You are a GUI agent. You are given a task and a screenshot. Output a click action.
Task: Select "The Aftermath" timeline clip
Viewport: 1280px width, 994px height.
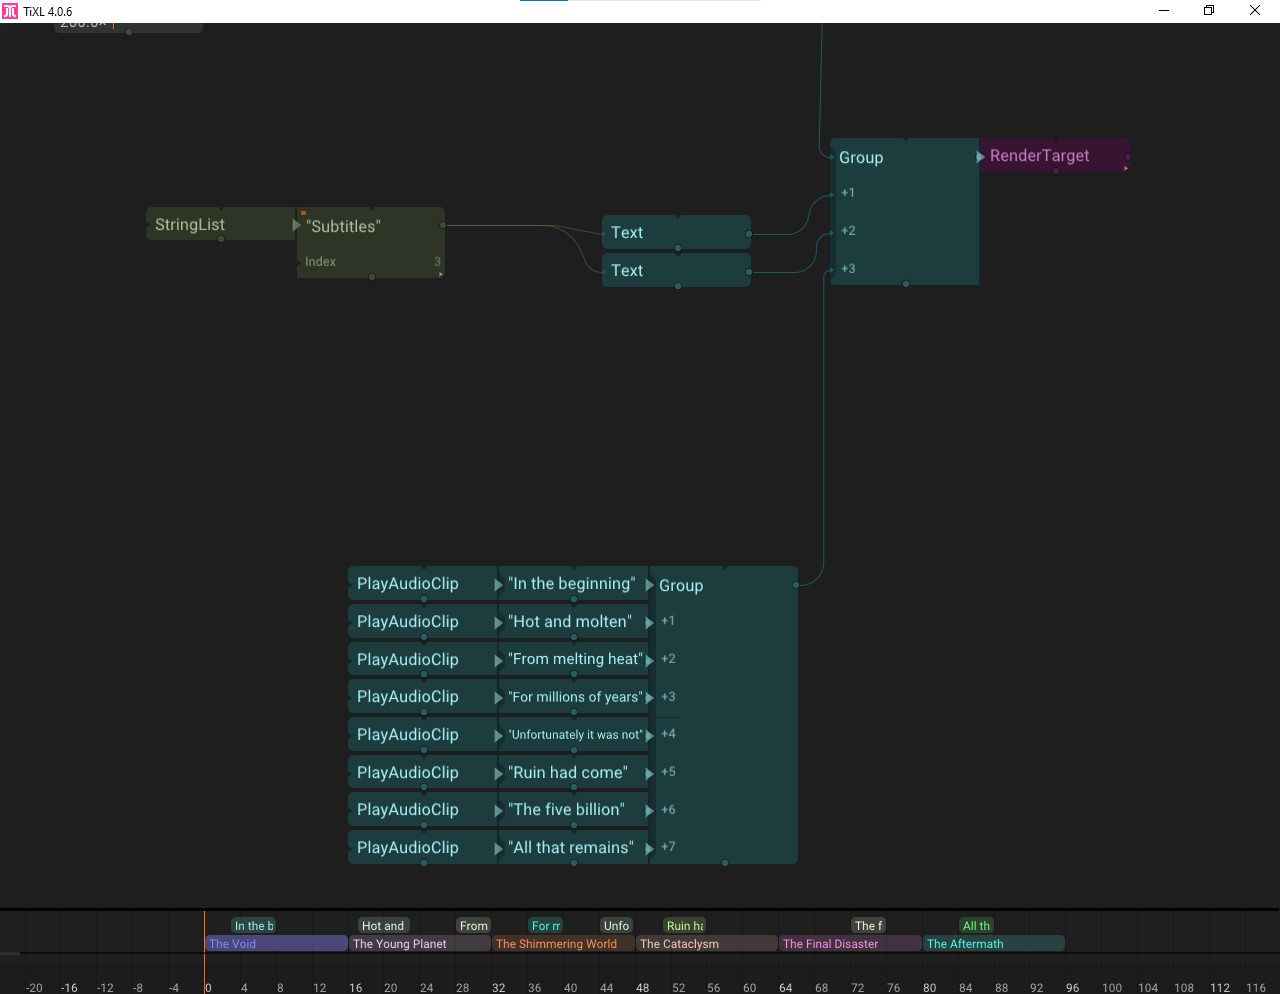tap(993, 944)
